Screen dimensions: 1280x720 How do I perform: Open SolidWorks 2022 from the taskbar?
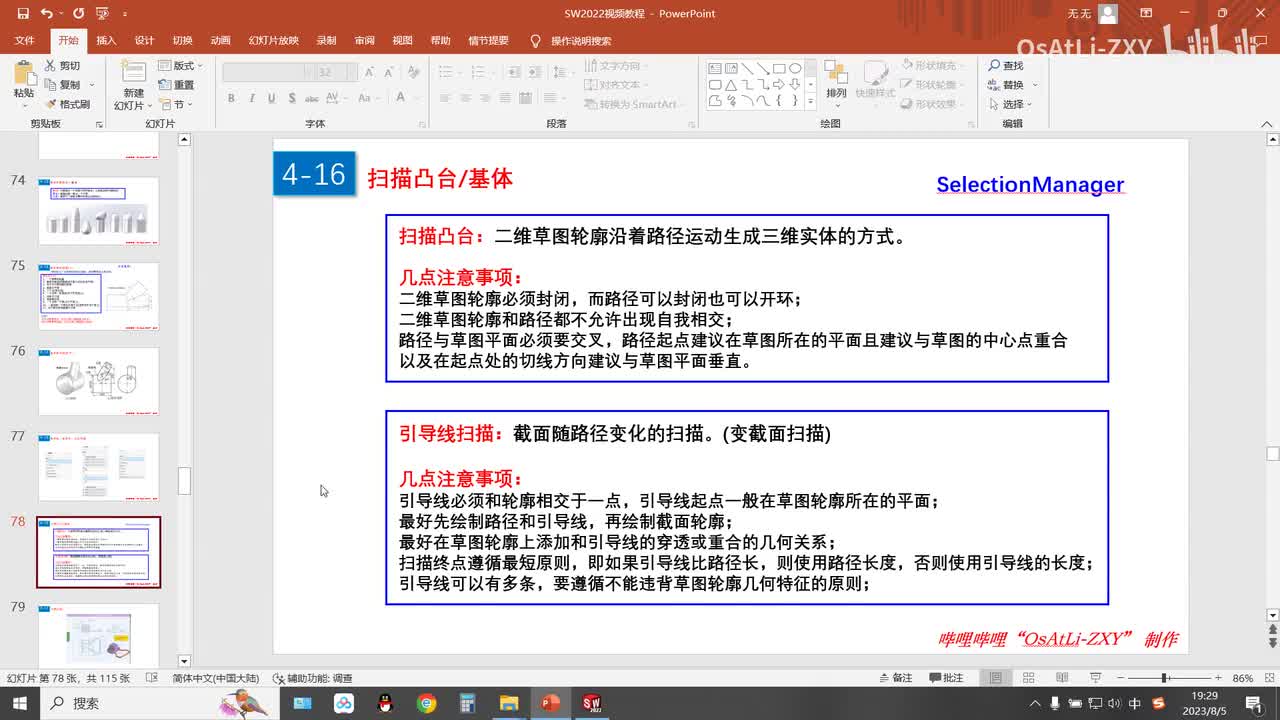coord(591,703)
